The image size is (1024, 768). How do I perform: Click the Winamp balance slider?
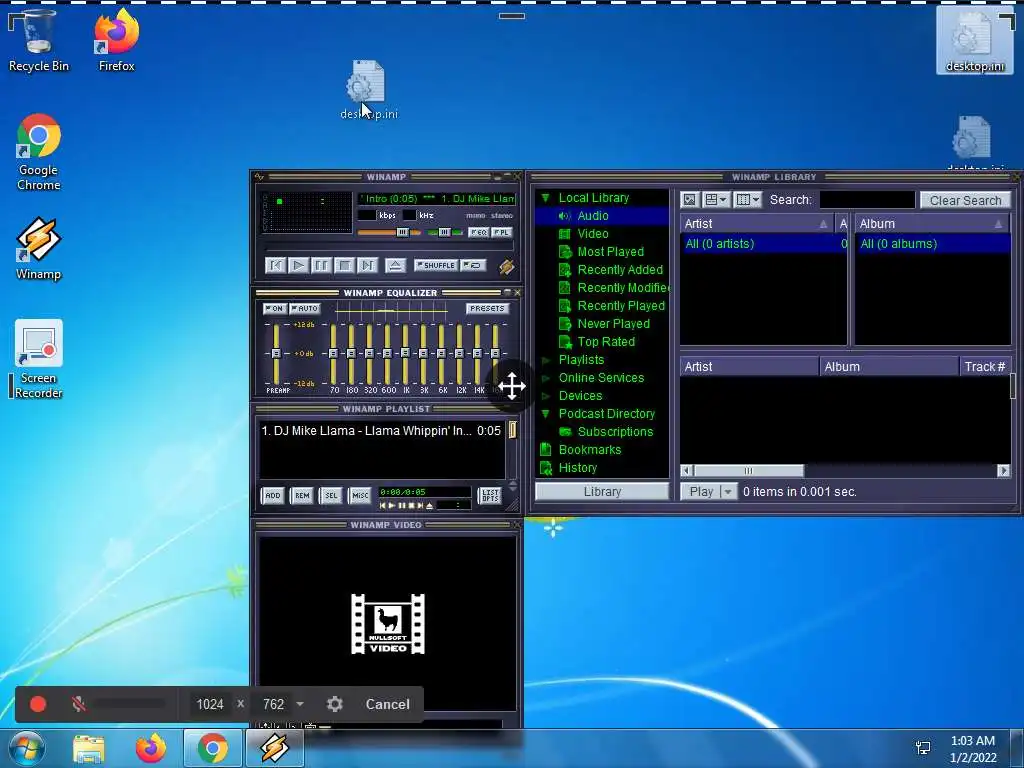444,232
